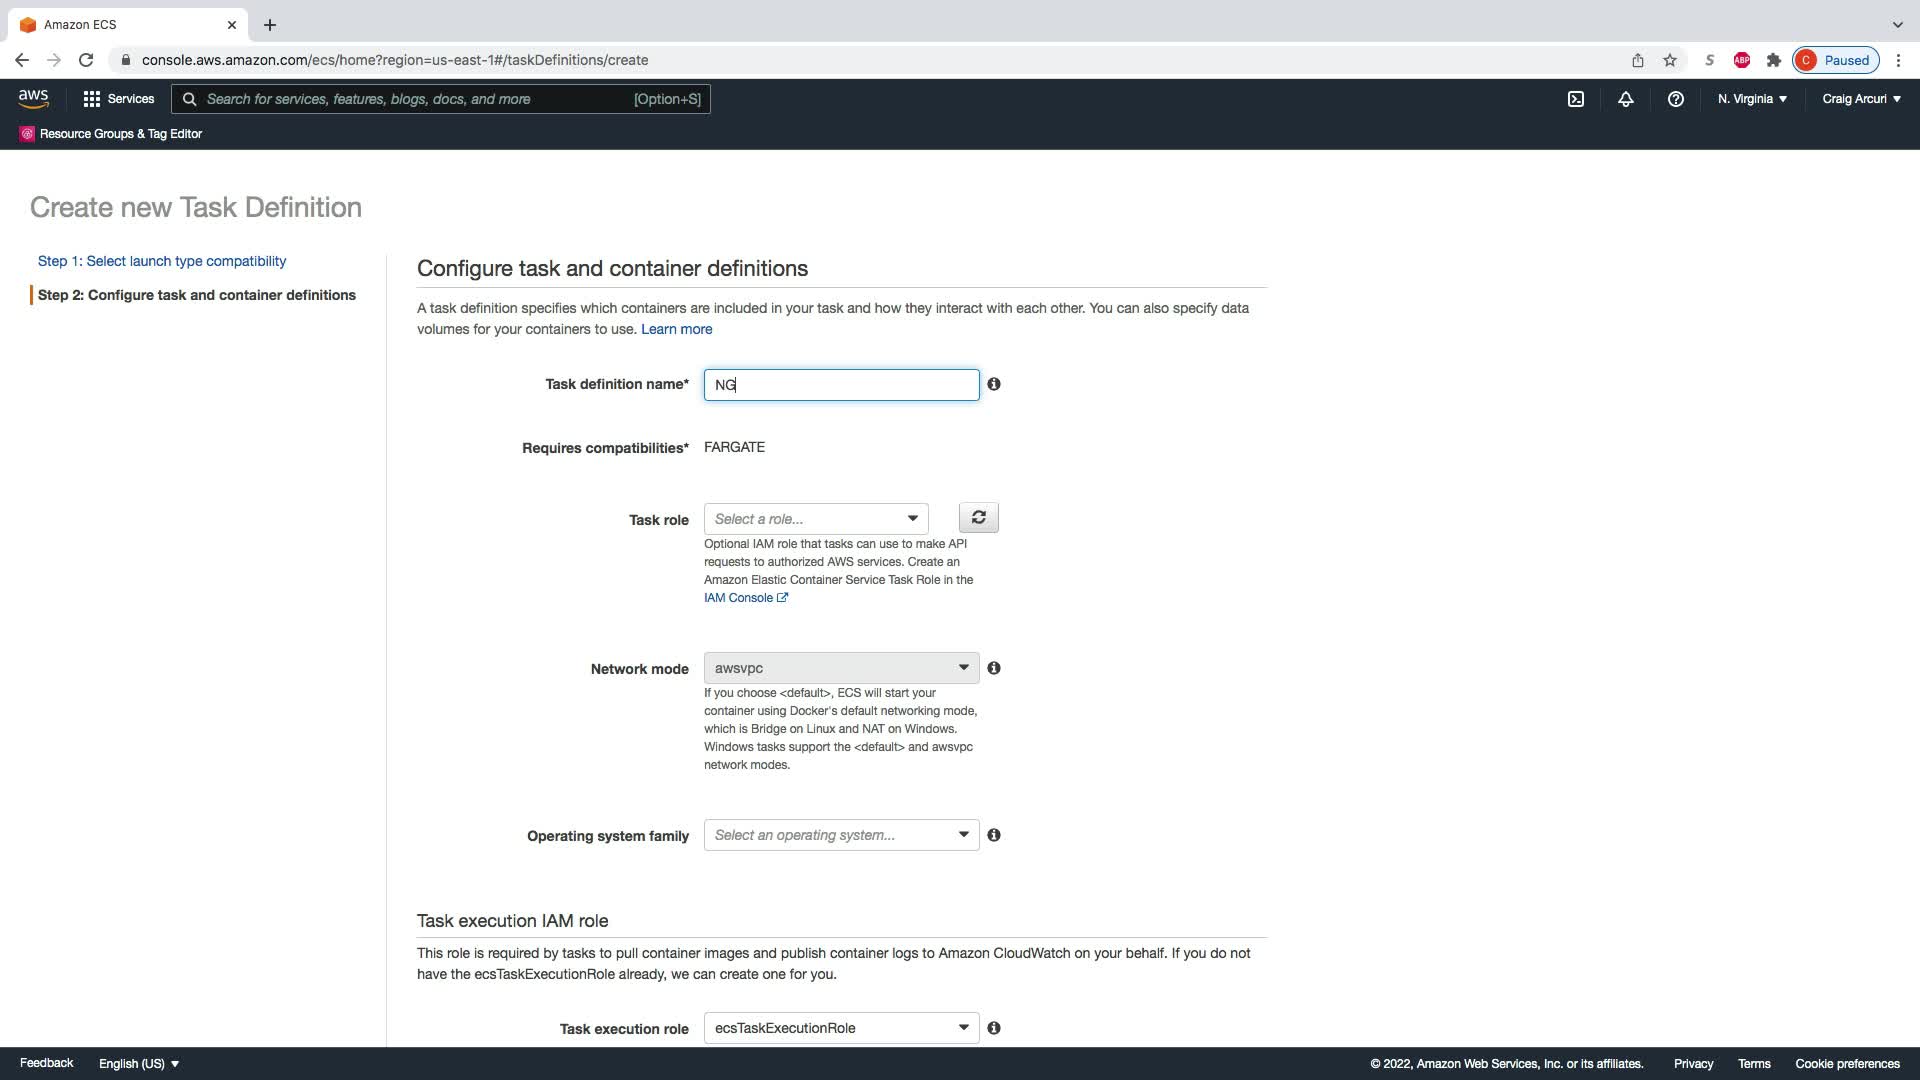The height and width of the screenshot is (1080, 1920).
Task: Click info icon beside Task execution role
Action: coord(994,1028)
